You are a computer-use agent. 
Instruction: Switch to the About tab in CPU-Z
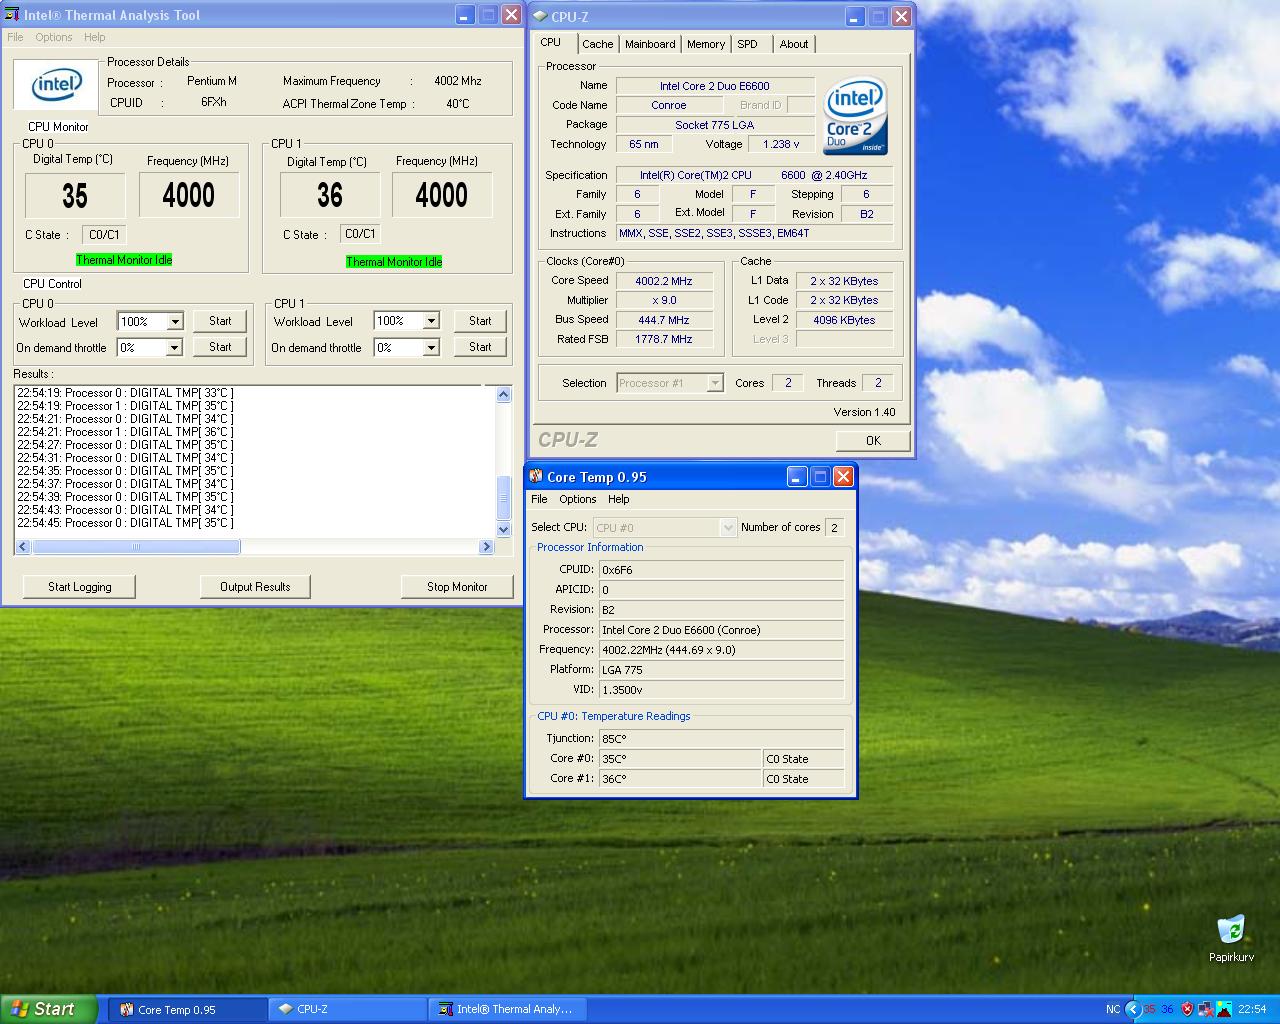pyautogui.click(x=794, y=44)
